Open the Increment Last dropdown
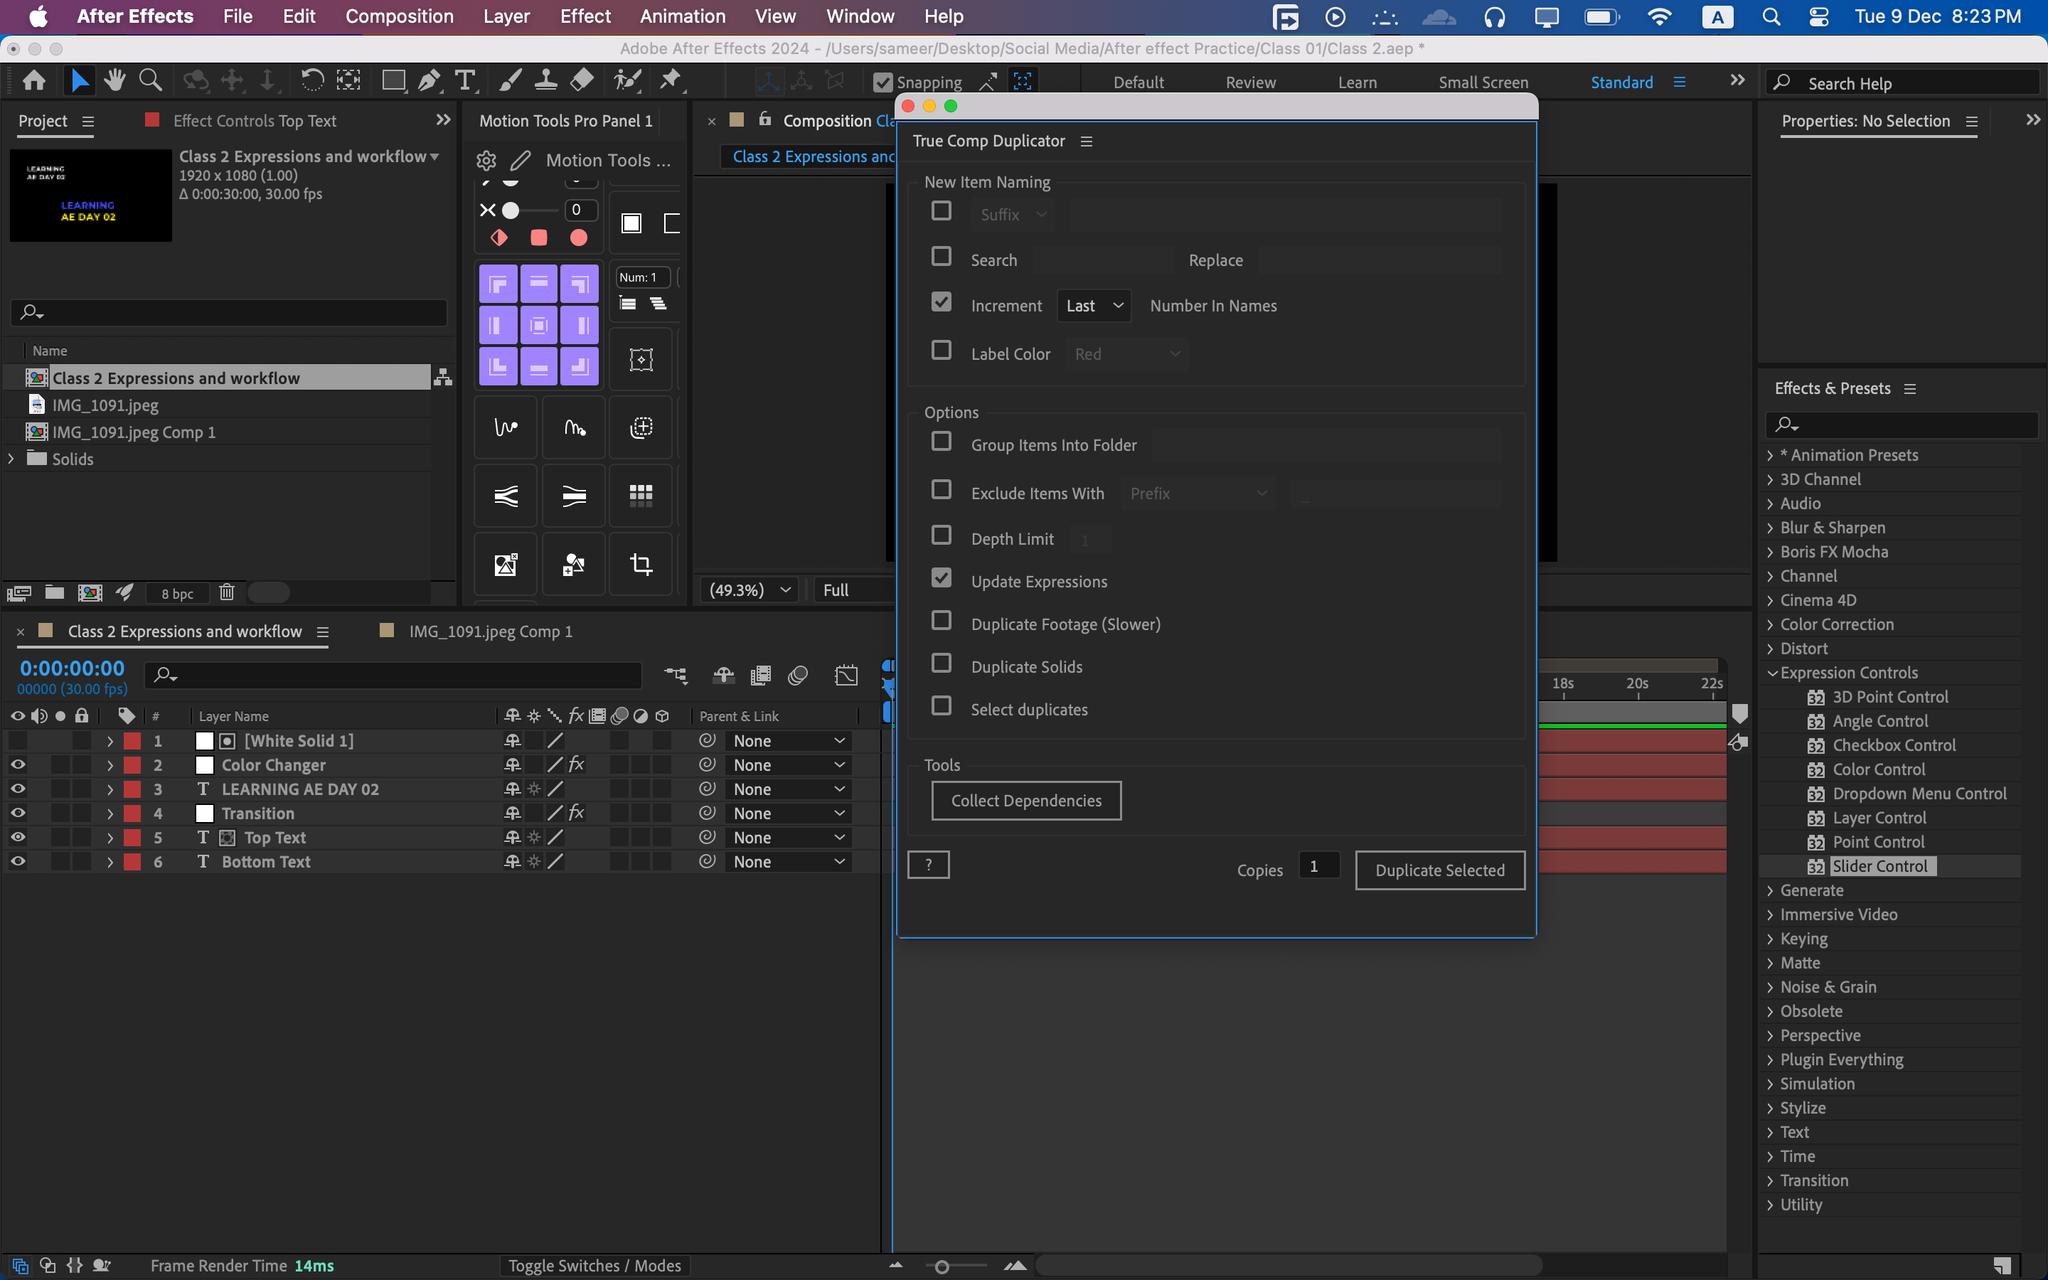 [x=1094, y=306]
